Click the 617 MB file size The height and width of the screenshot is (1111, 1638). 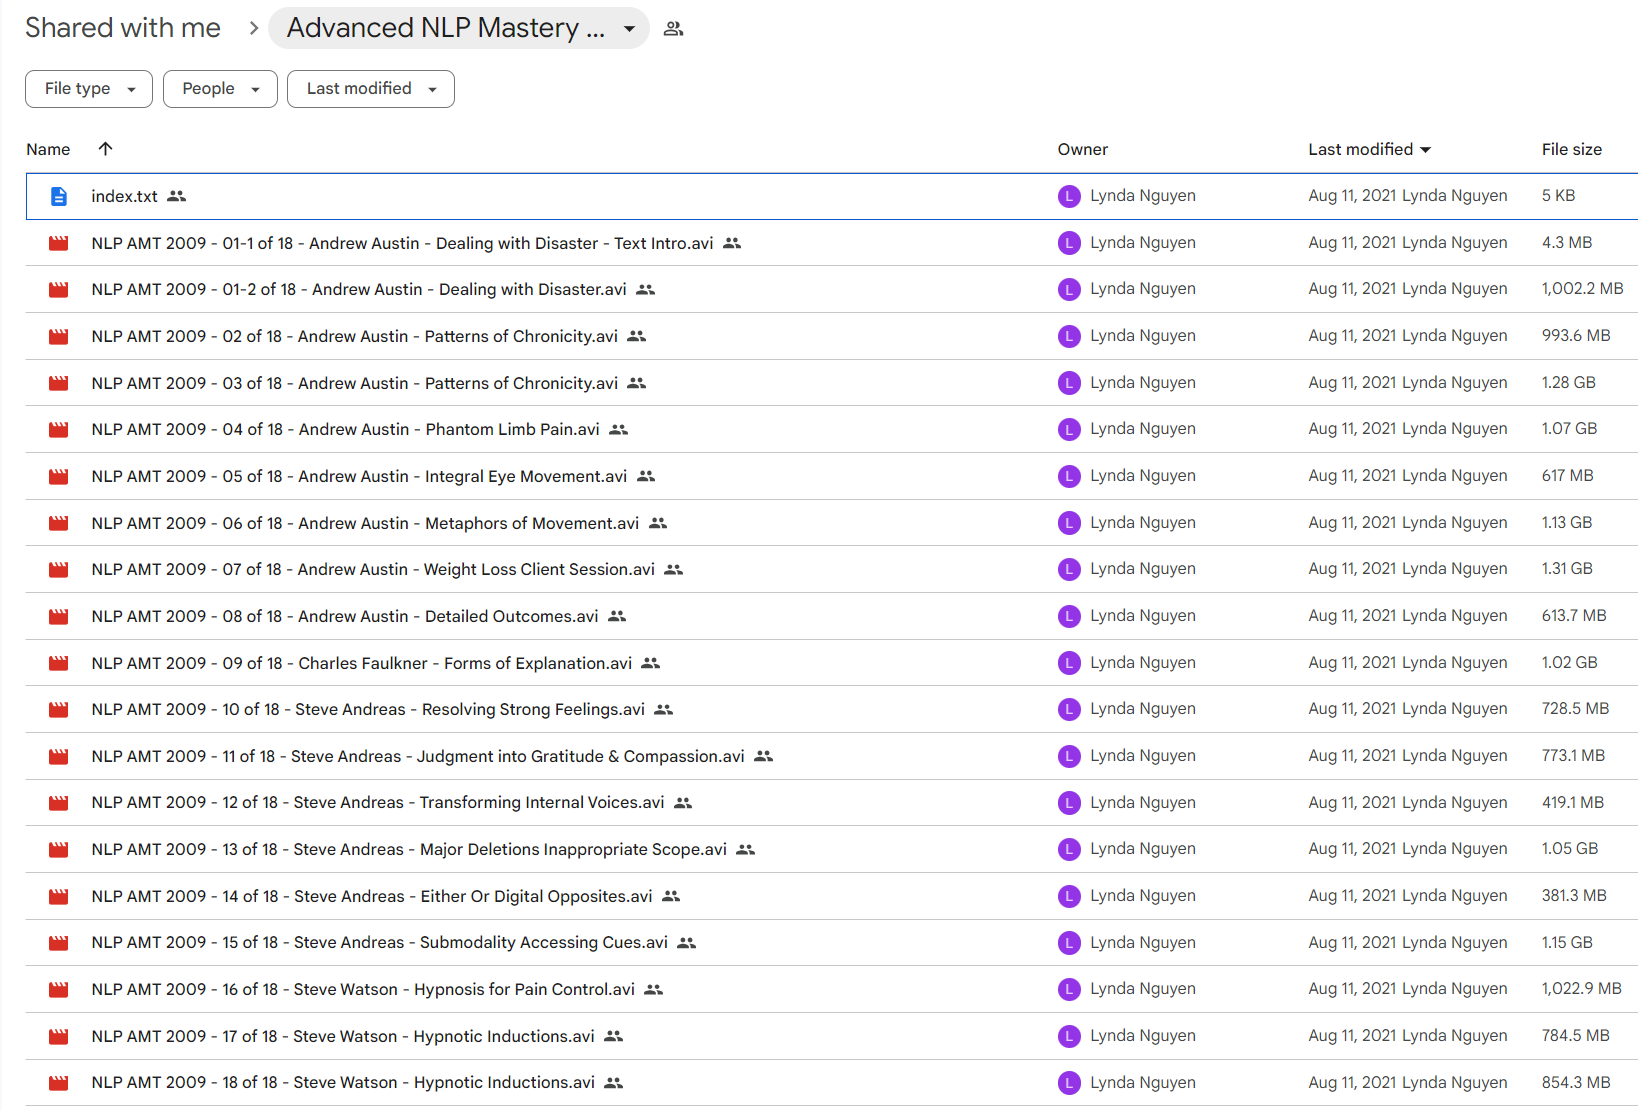[1567, 476]
